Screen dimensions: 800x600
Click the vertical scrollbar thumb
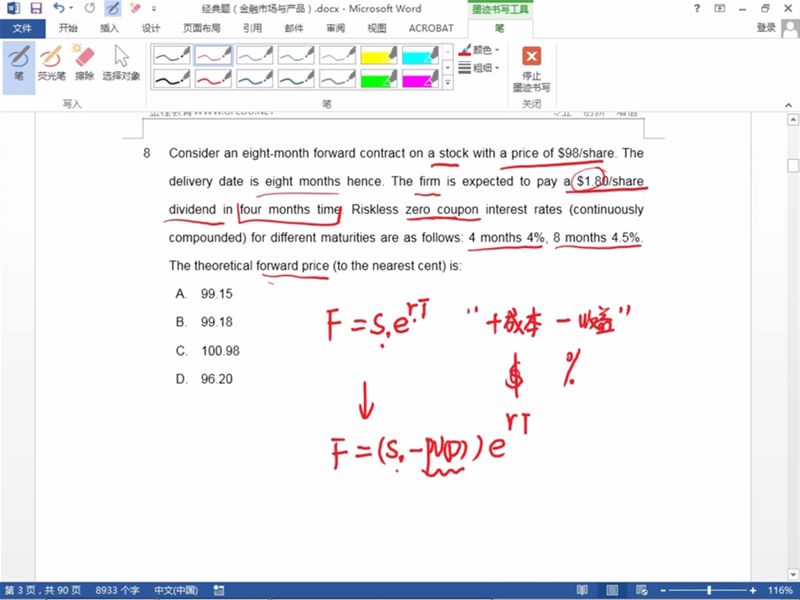(793, 166)
